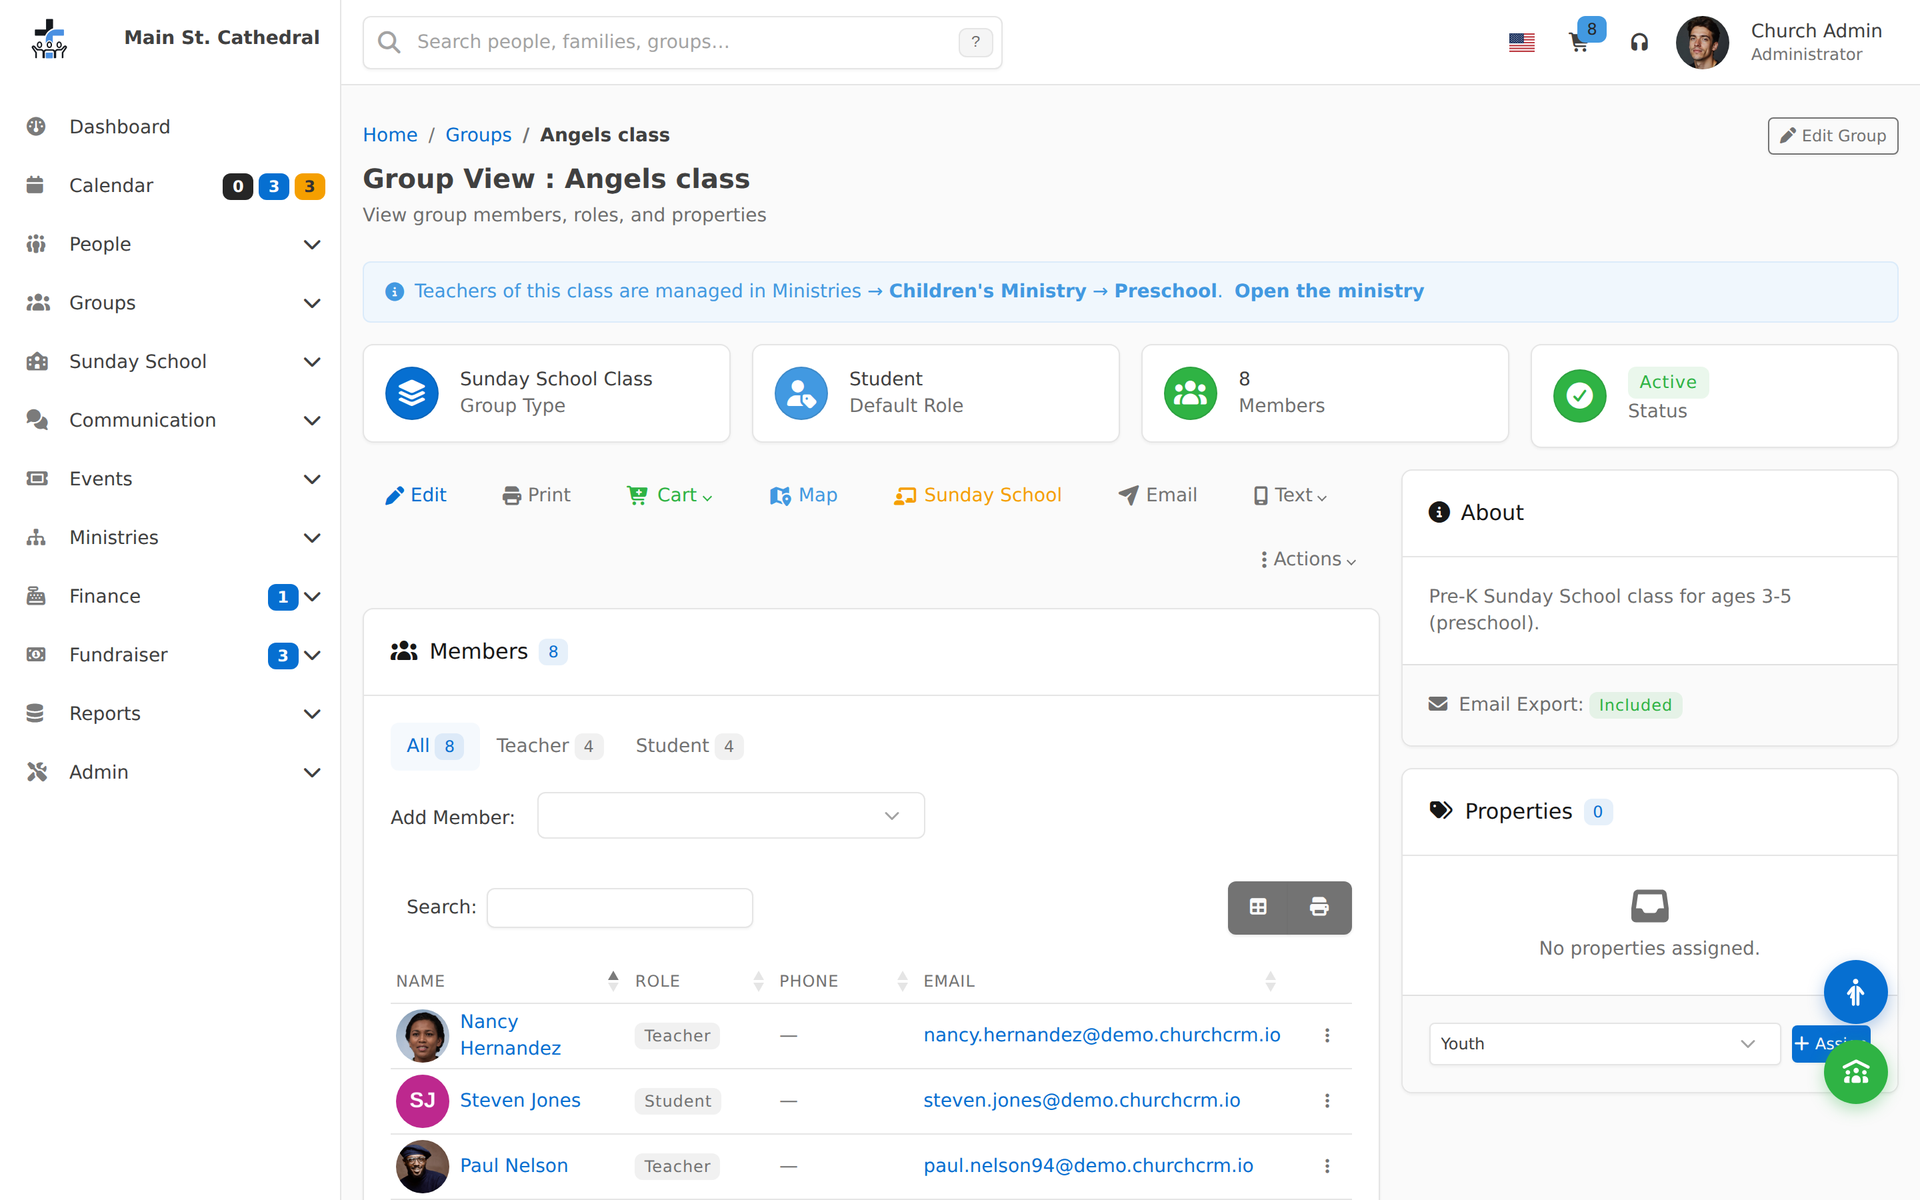1920x1200 pixels.
Task: Open the Actions dropdown menu
Action: point(1308,559)
